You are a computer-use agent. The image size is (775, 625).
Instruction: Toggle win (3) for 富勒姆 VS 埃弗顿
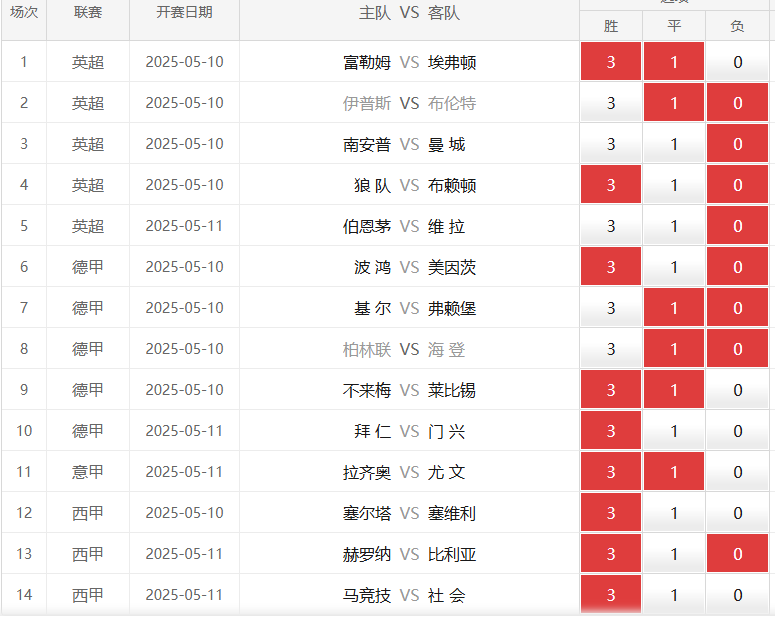click(611, 61)
